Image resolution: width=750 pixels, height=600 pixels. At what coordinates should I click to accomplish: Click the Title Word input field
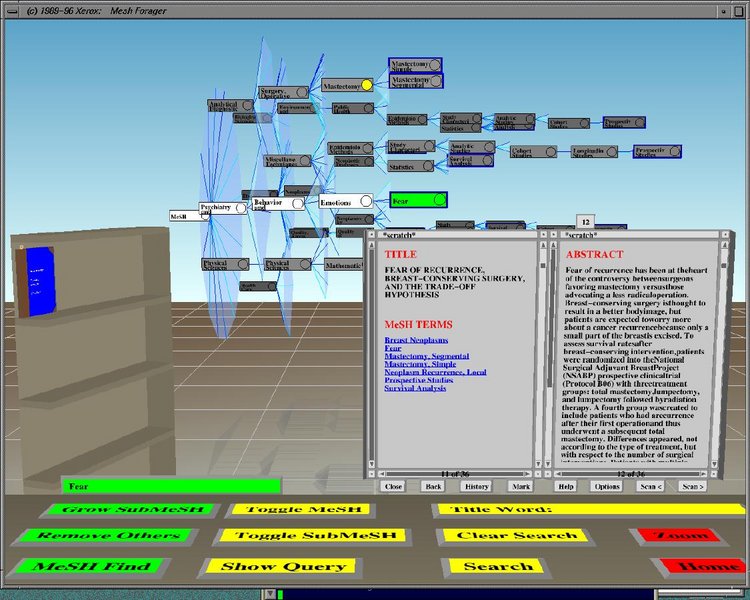pyautogui.click(x=588, y=510)
